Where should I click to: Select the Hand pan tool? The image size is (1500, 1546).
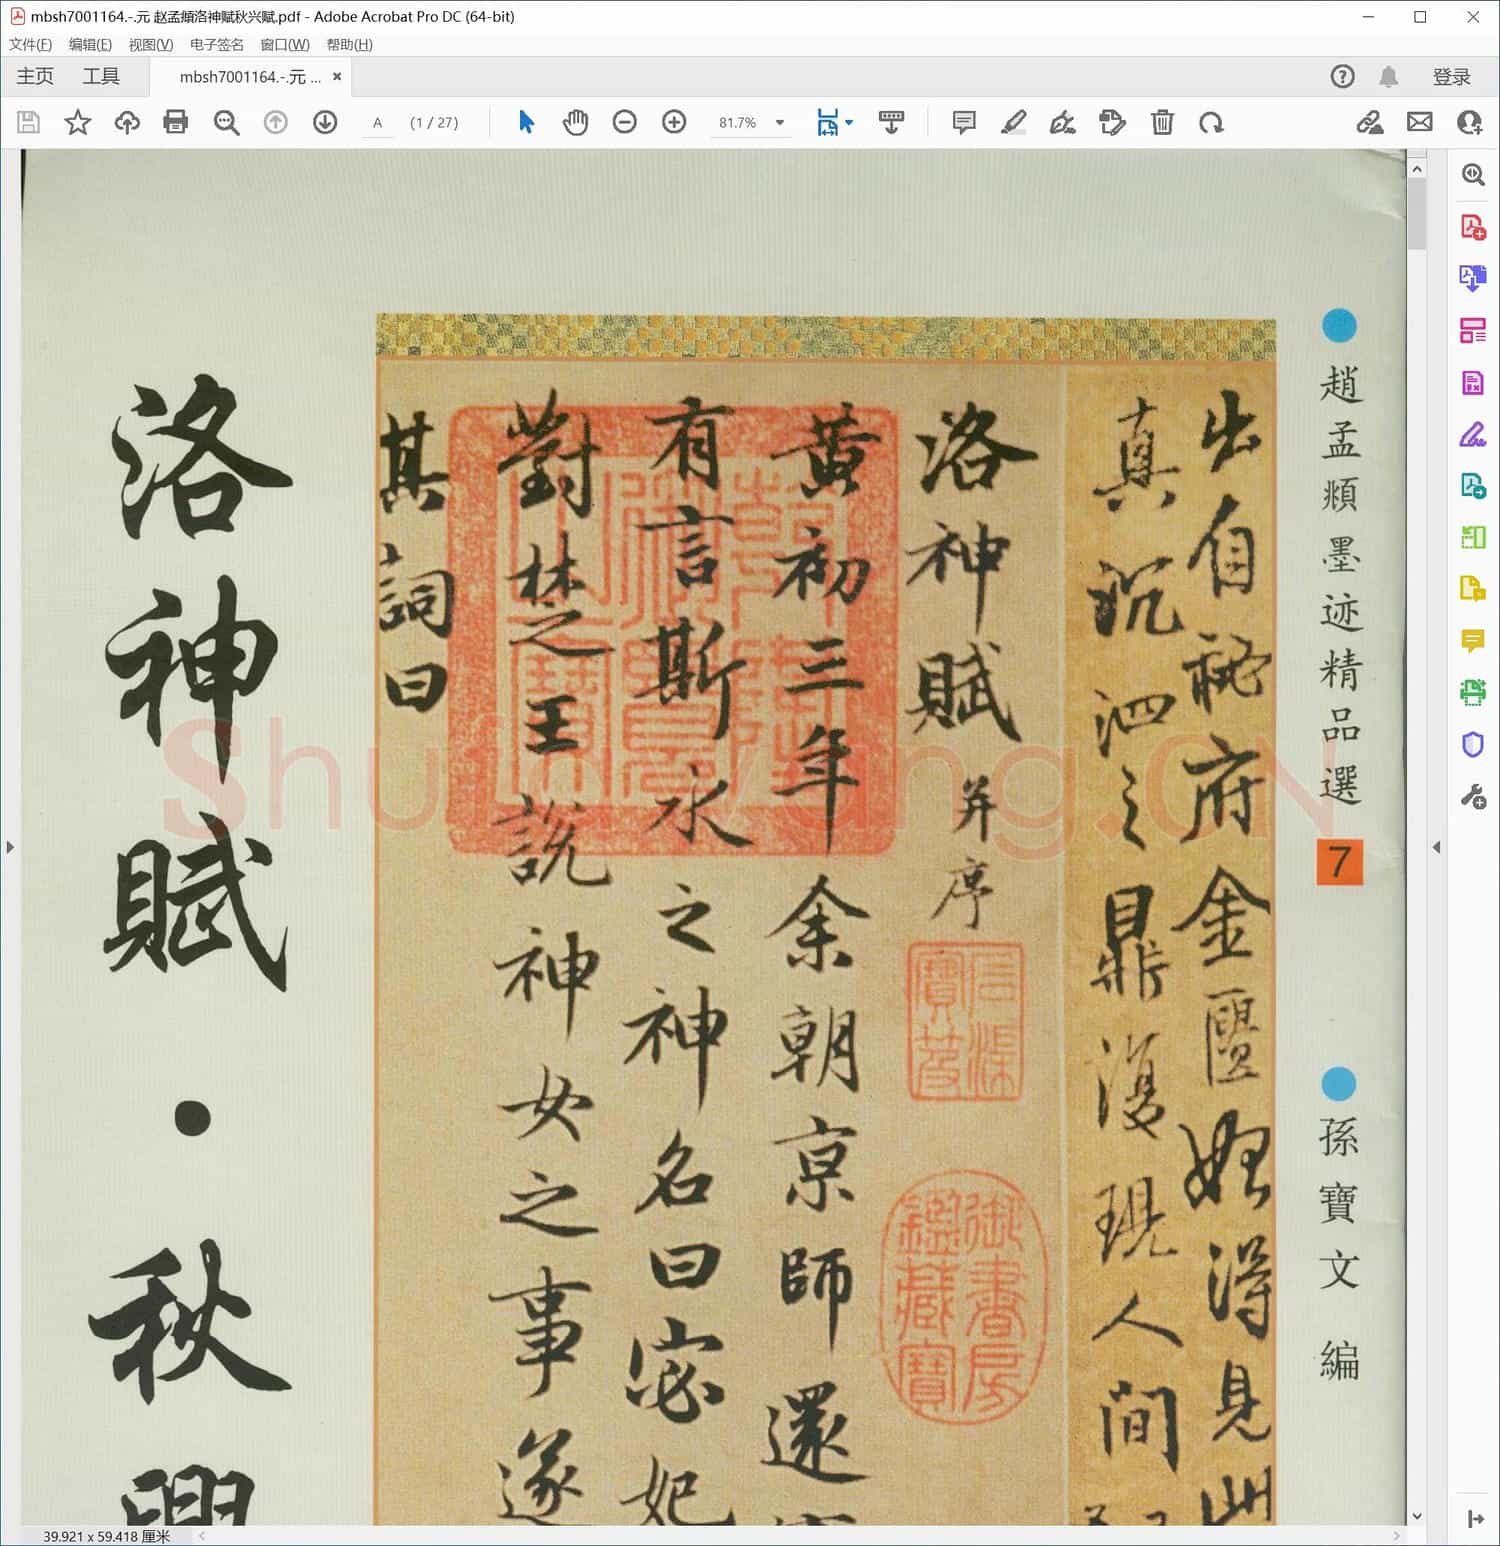pos(575,122)
